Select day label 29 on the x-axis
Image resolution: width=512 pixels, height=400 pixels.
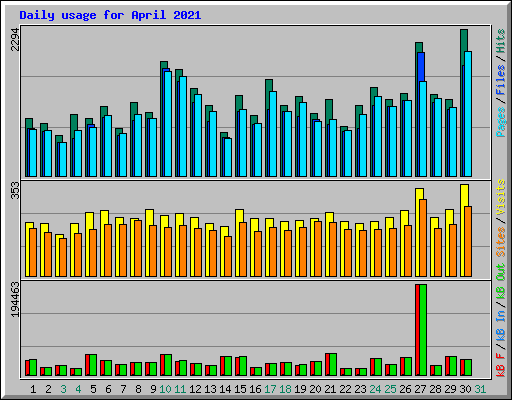click(450, 389)
